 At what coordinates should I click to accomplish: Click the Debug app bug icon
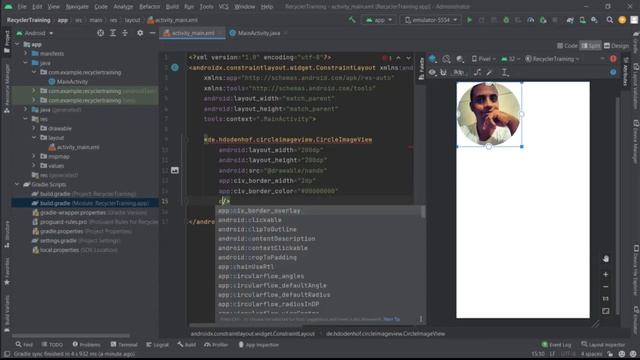point(506,20)
